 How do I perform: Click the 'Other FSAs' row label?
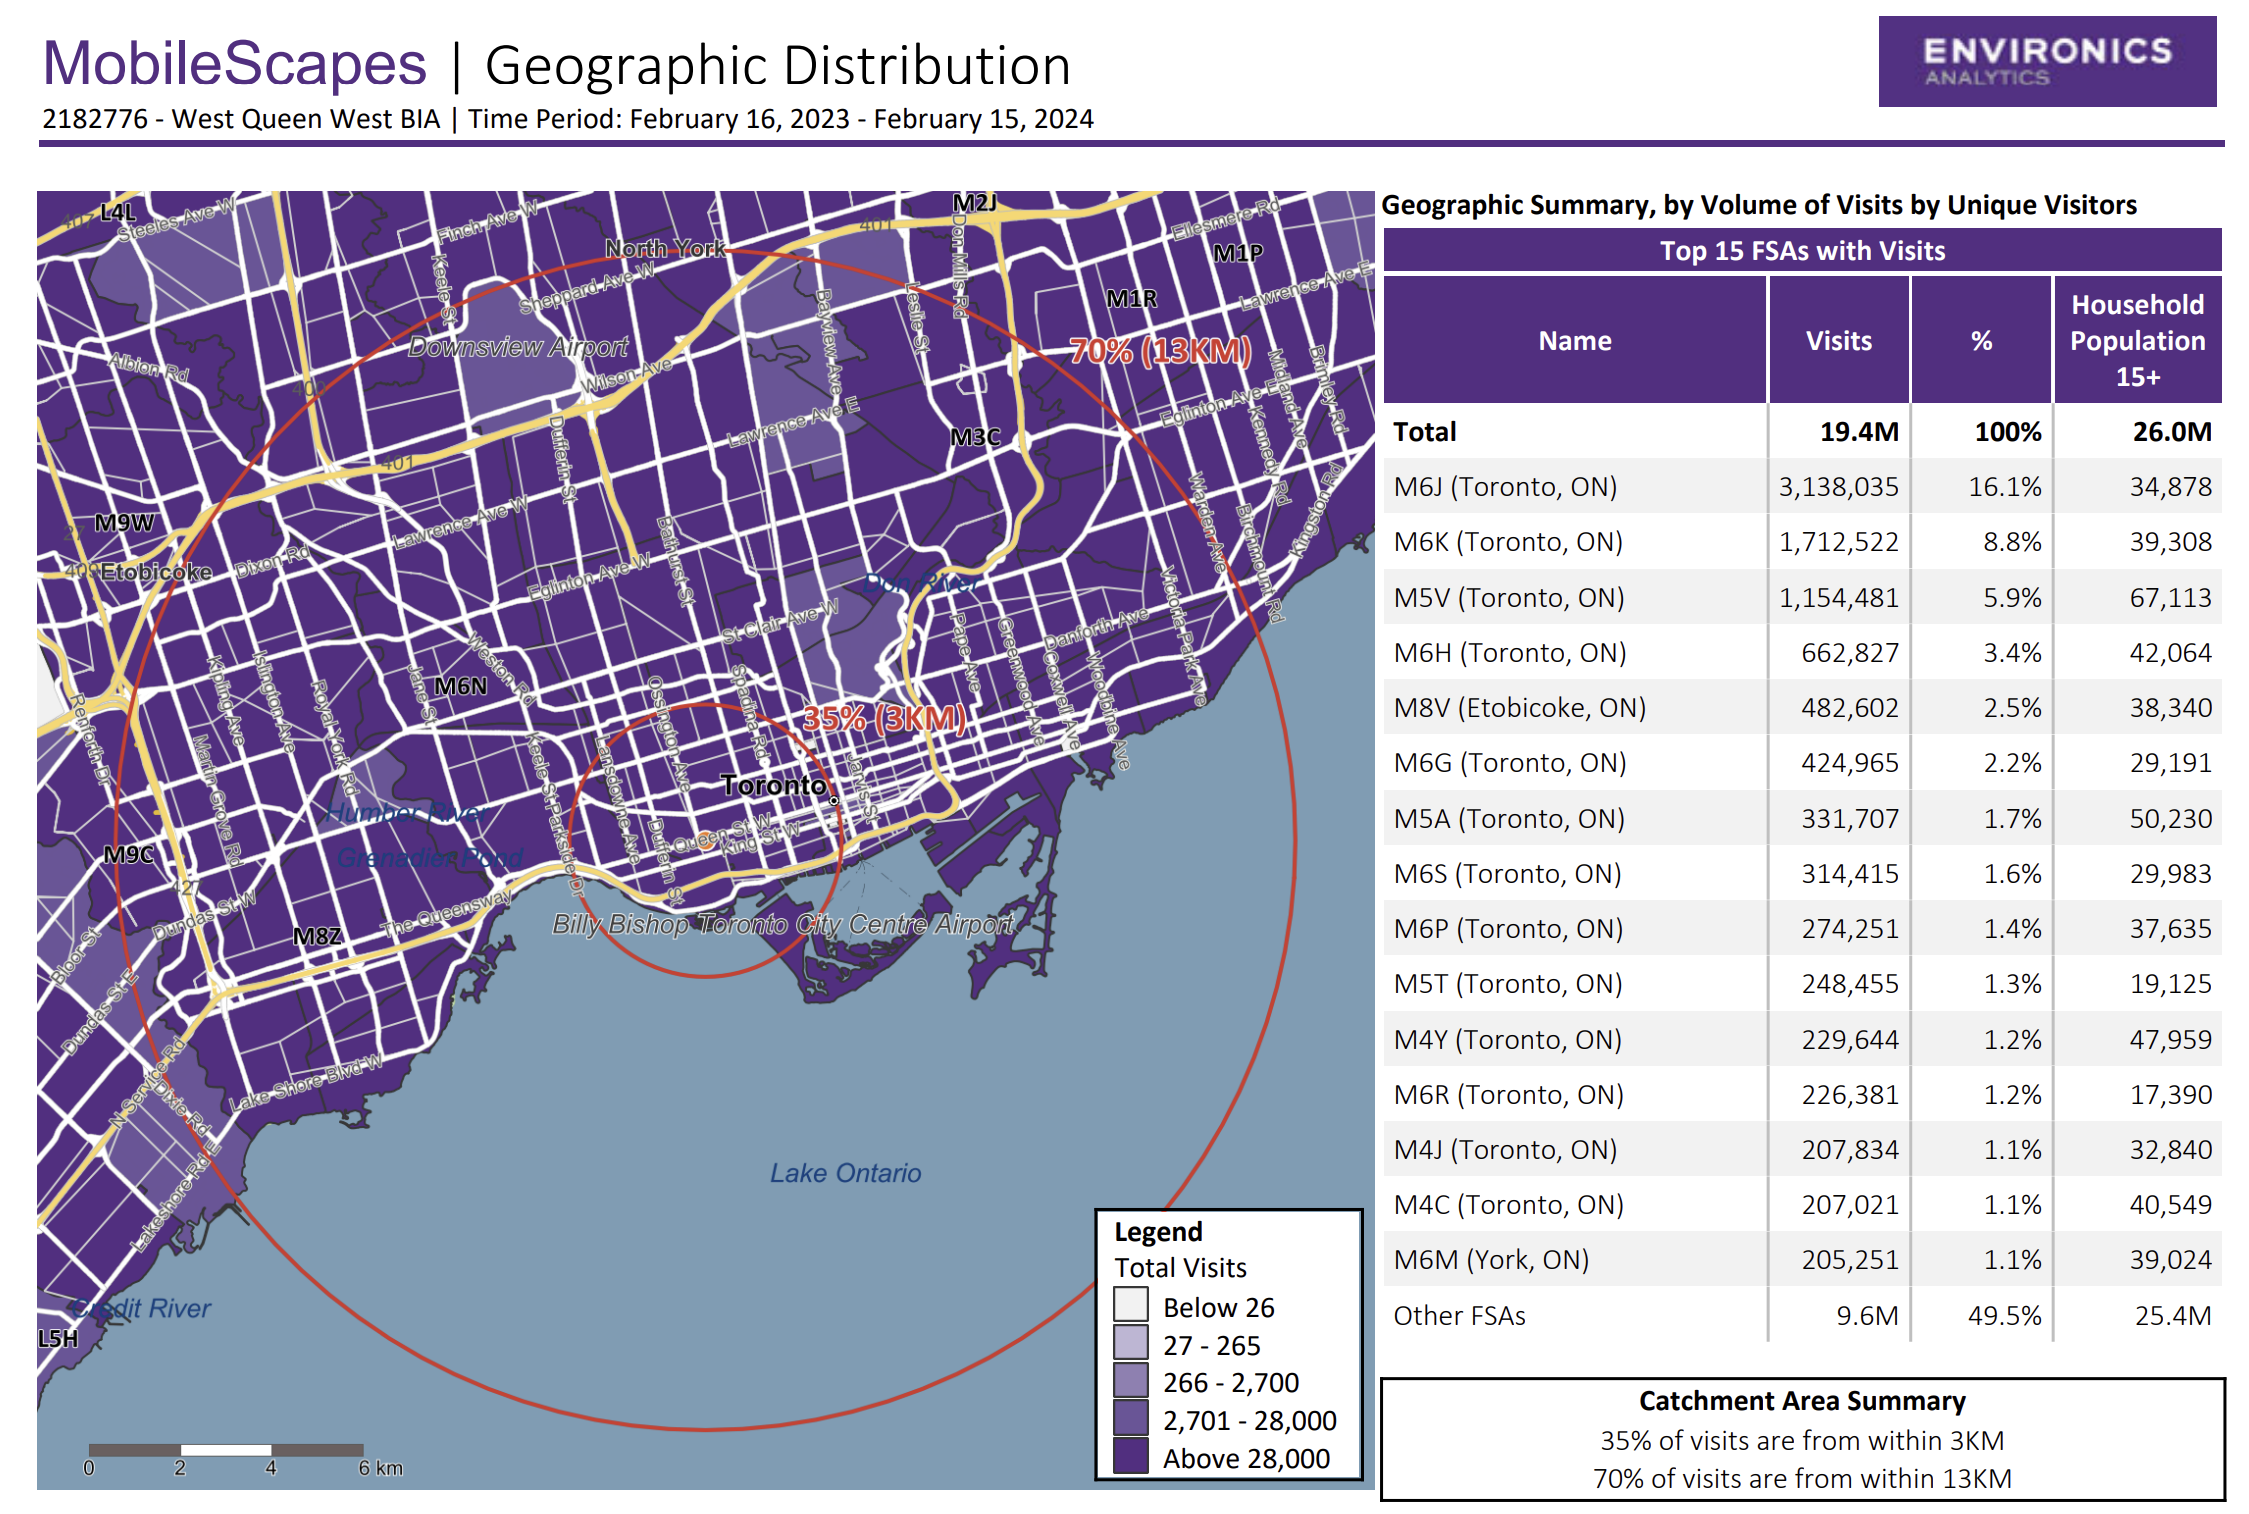[1459, 1316]
